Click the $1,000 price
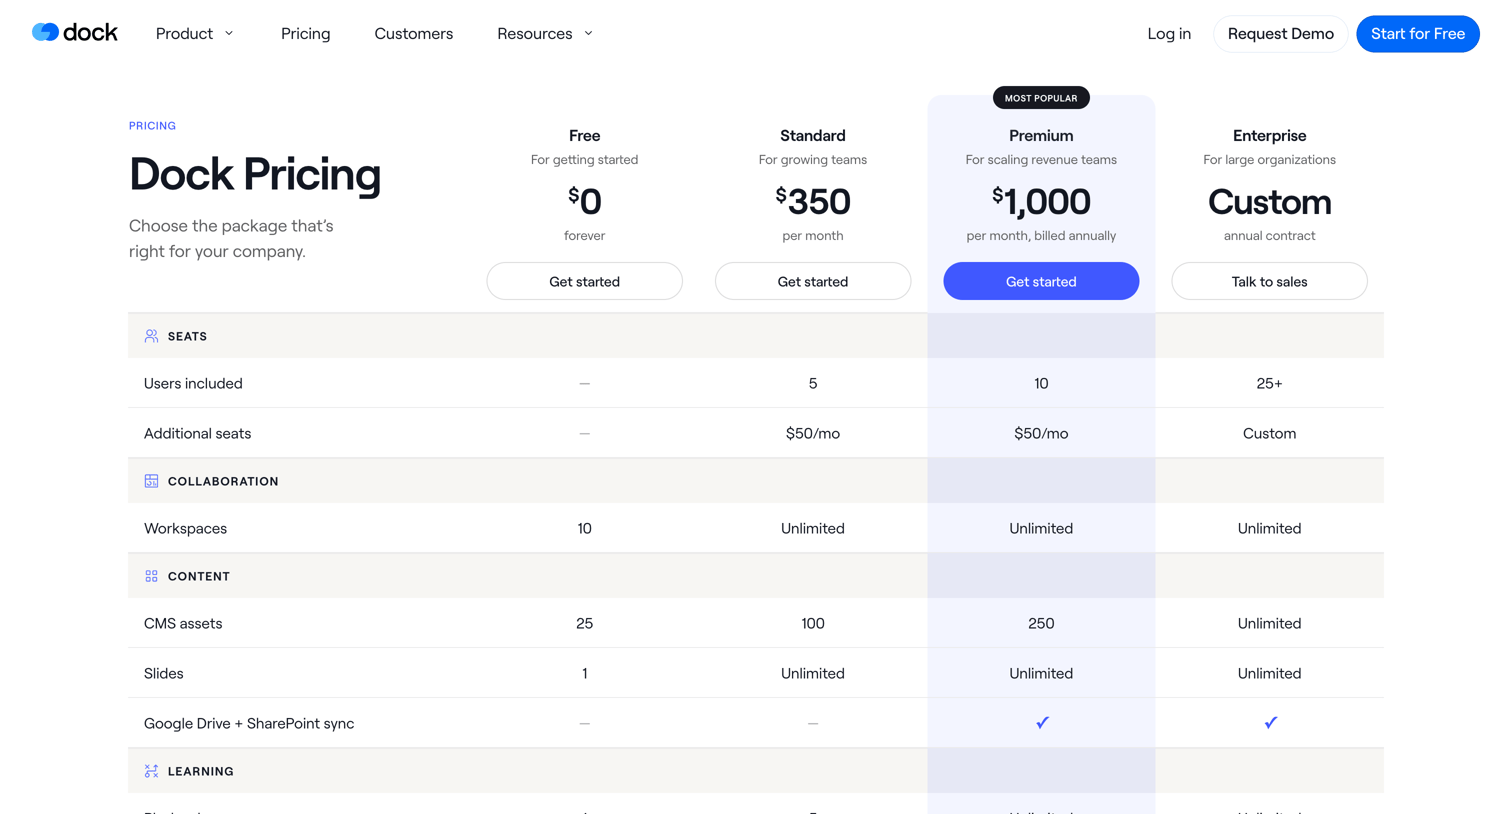This screenshot has width=1512, height=814. click(1041, 201)
